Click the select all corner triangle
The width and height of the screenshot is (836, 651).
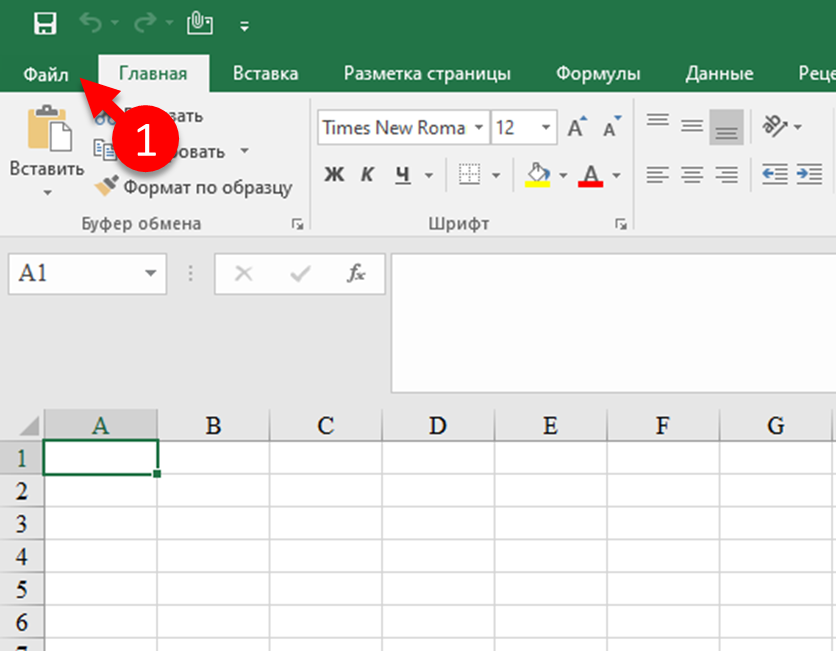28,426
